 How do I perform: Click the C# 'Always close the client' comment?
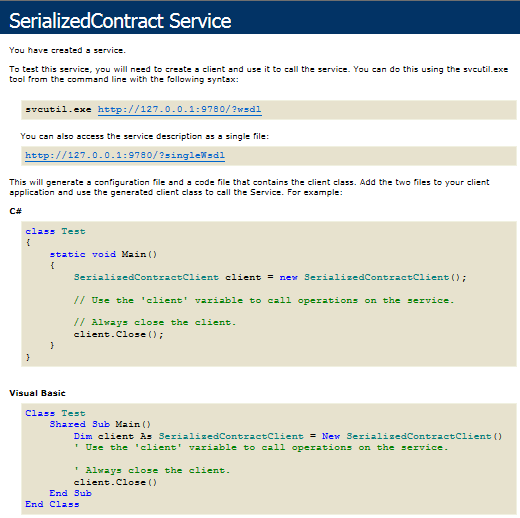click(x=155, y=322)
